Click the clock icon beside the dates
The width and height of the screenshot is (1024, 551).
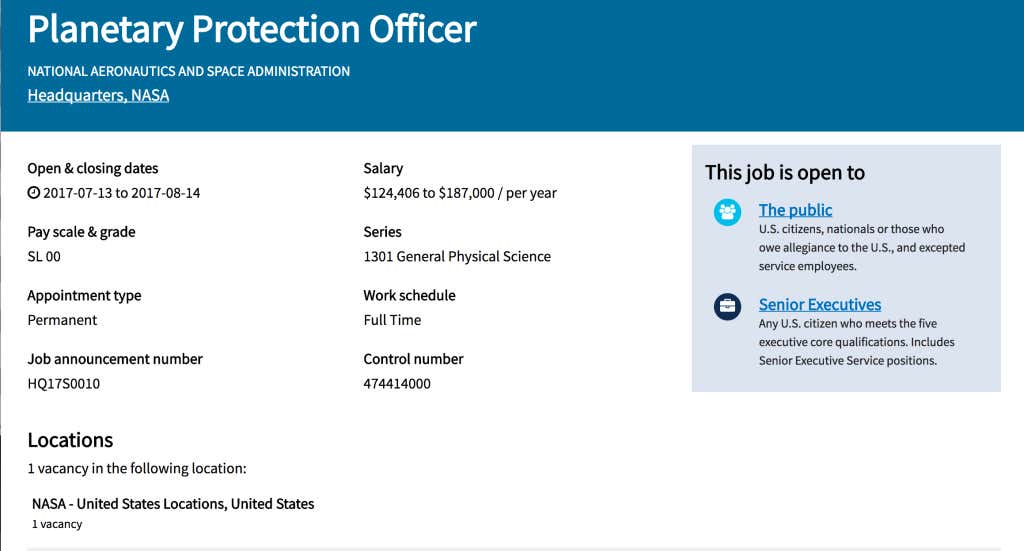(x=34, y=193)
